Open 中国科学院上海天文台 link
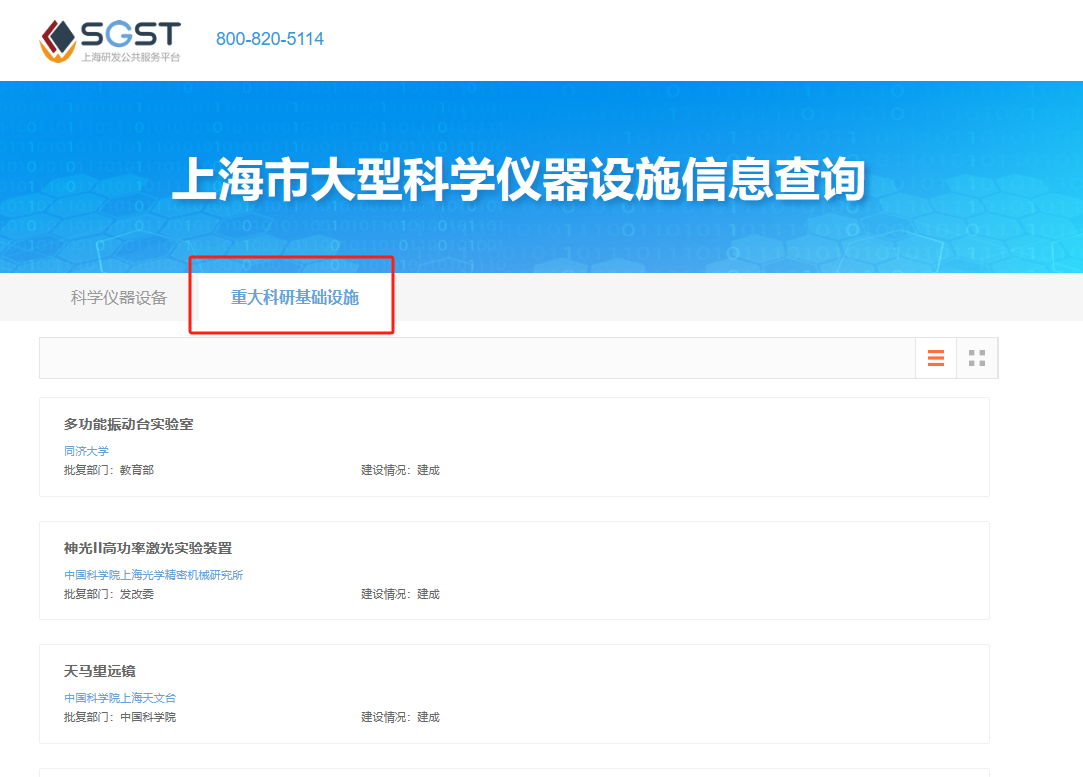Viewport: 1083px width, 777px height. point(120,698)
